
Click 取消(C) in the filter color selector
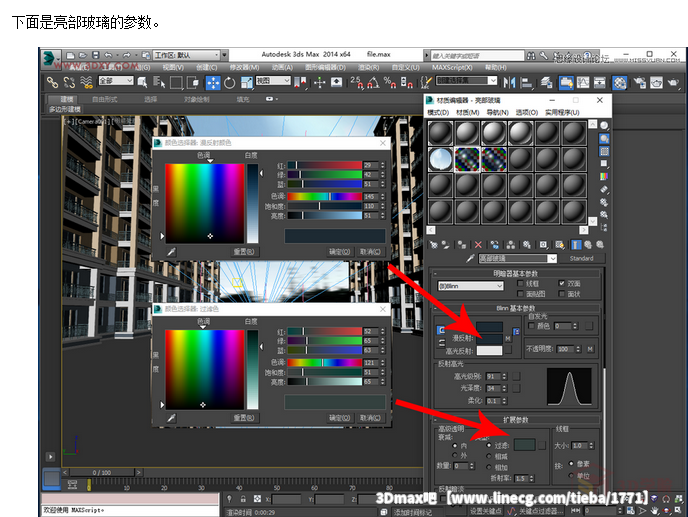(370, 418)
